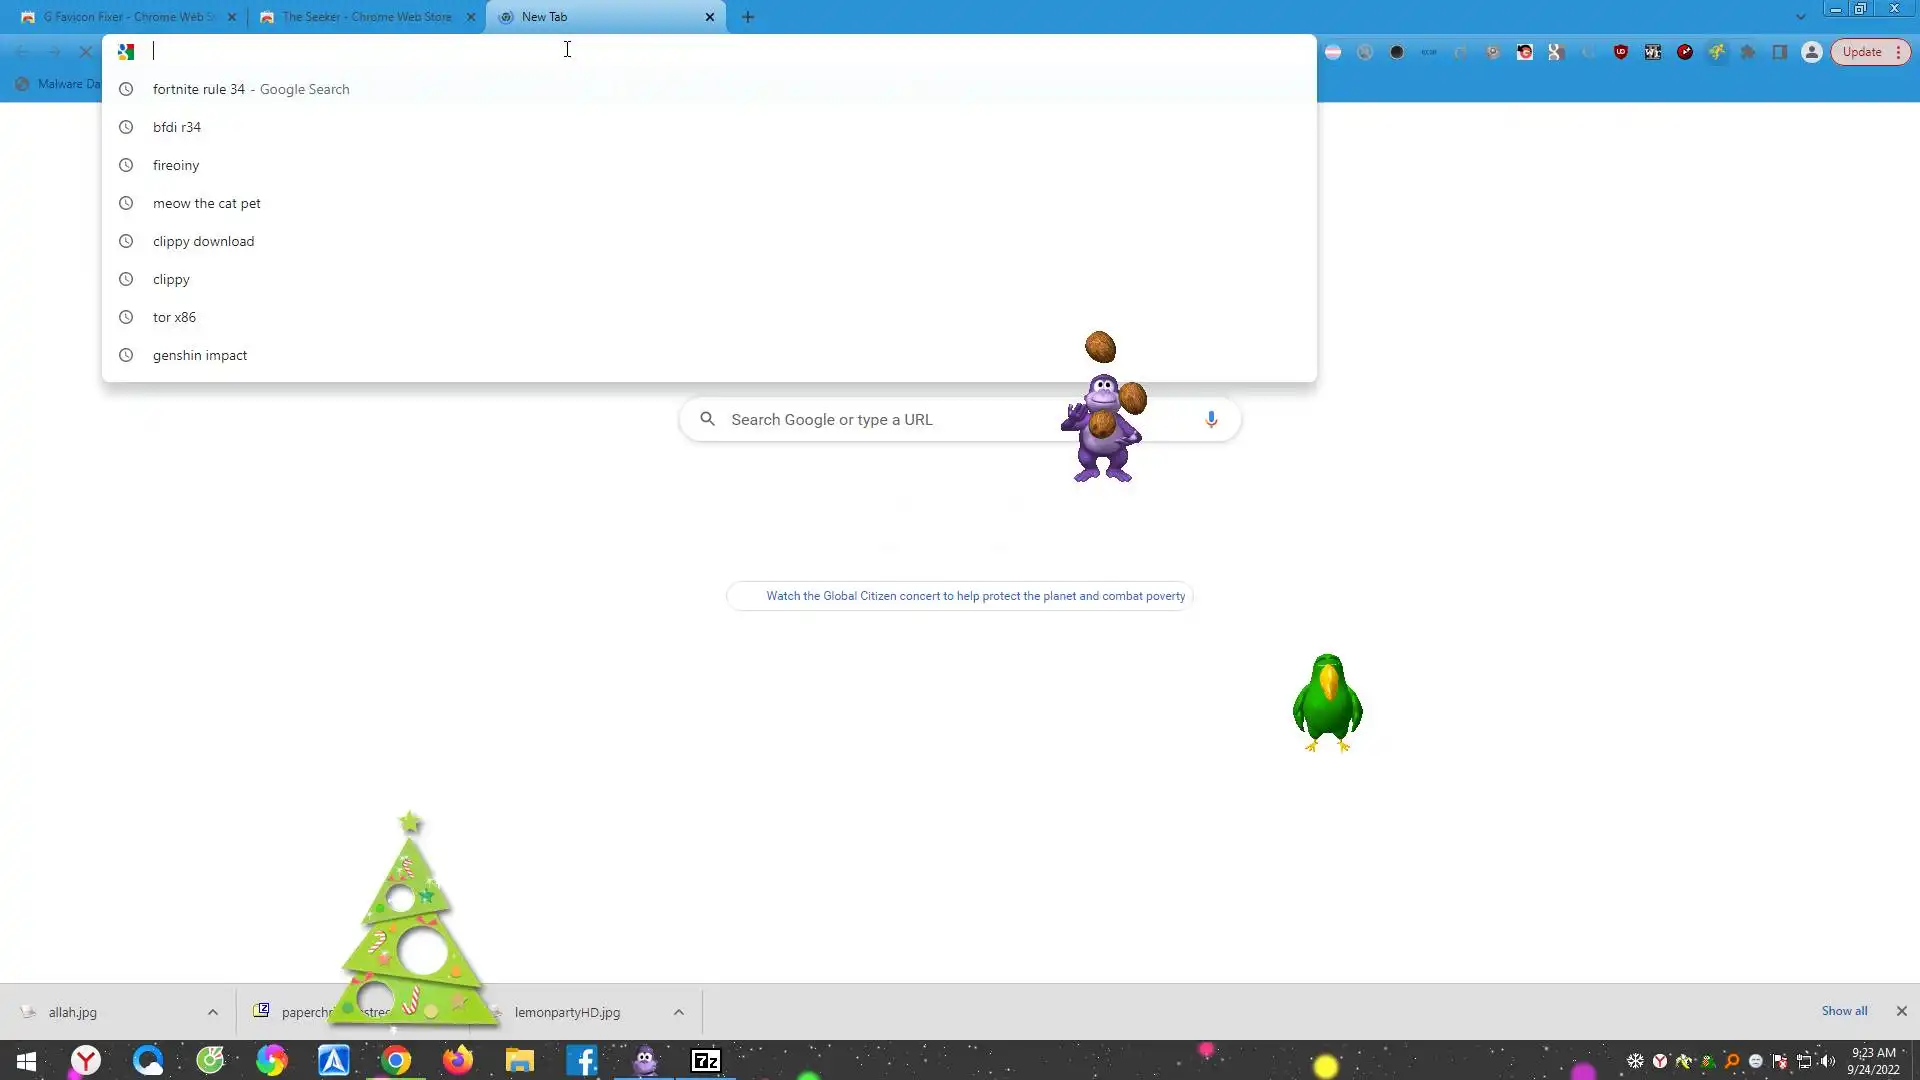The height and width of the screenshot is (1080, 1920).
Task: Select the 'clippy download' suggestion
Action: click(x=203, y=241)
